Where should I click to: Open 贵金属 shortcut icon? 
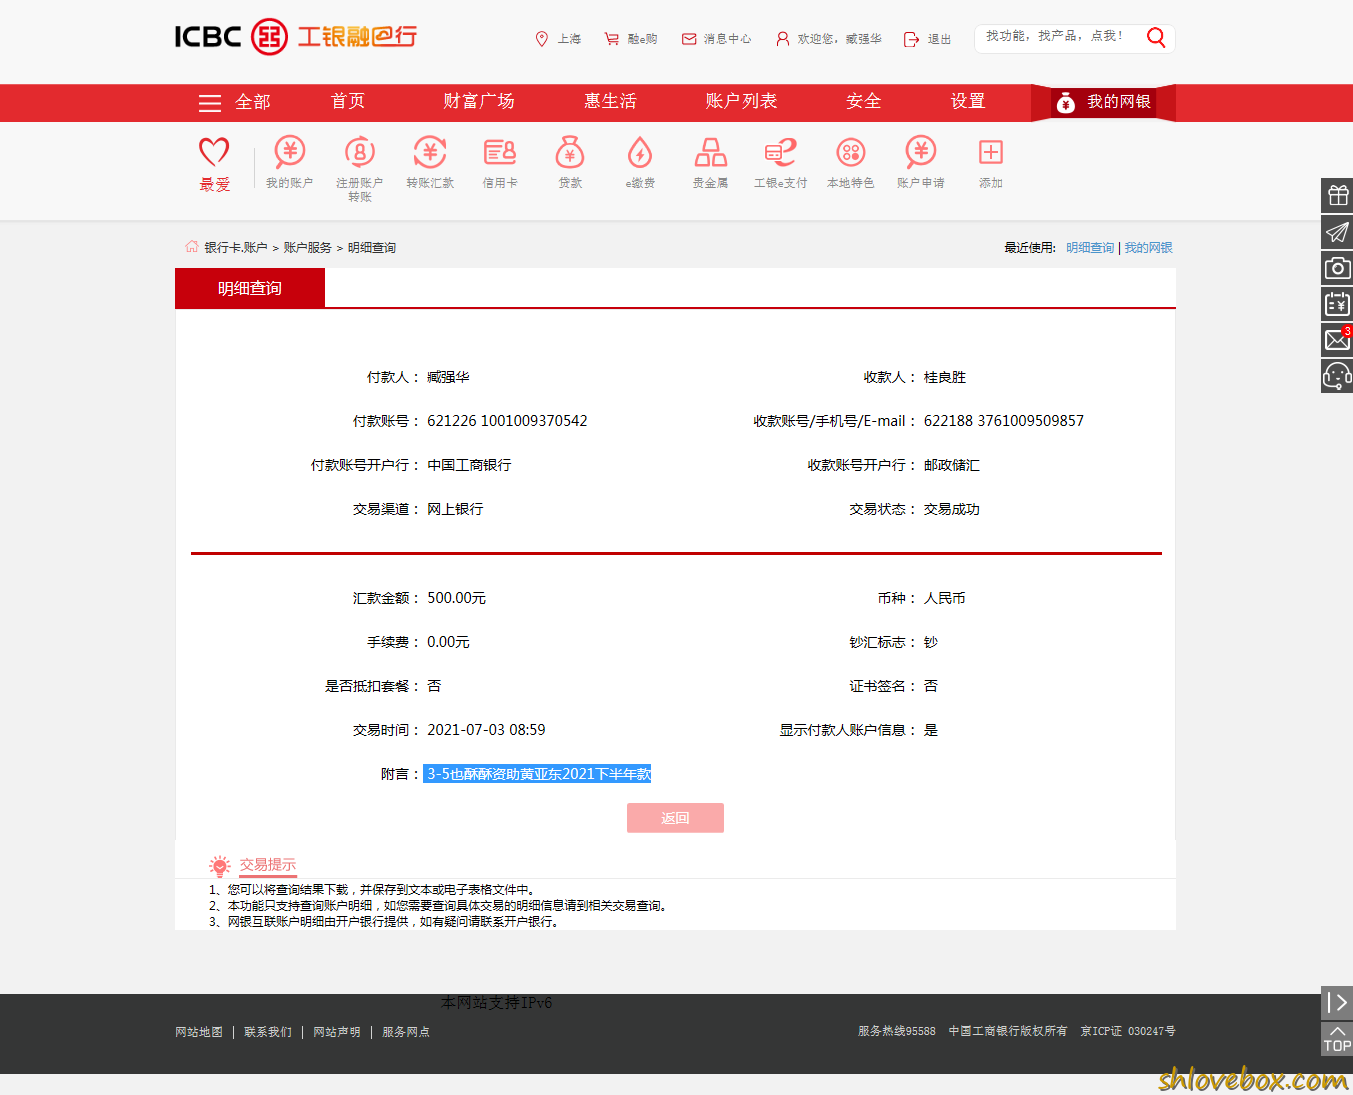click(711, 152)
